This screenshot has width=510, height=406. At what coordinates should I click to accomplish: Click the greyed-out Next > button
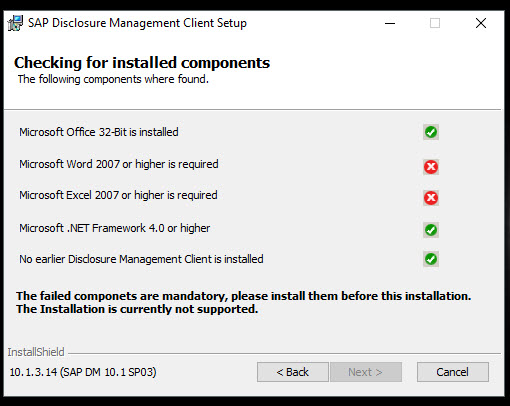tap(366, 372)
